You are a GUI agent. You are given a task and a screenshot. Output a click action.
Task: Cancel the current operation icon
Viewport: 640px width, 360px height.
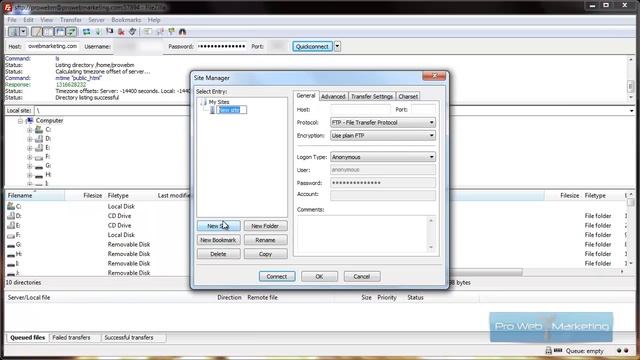109,31
